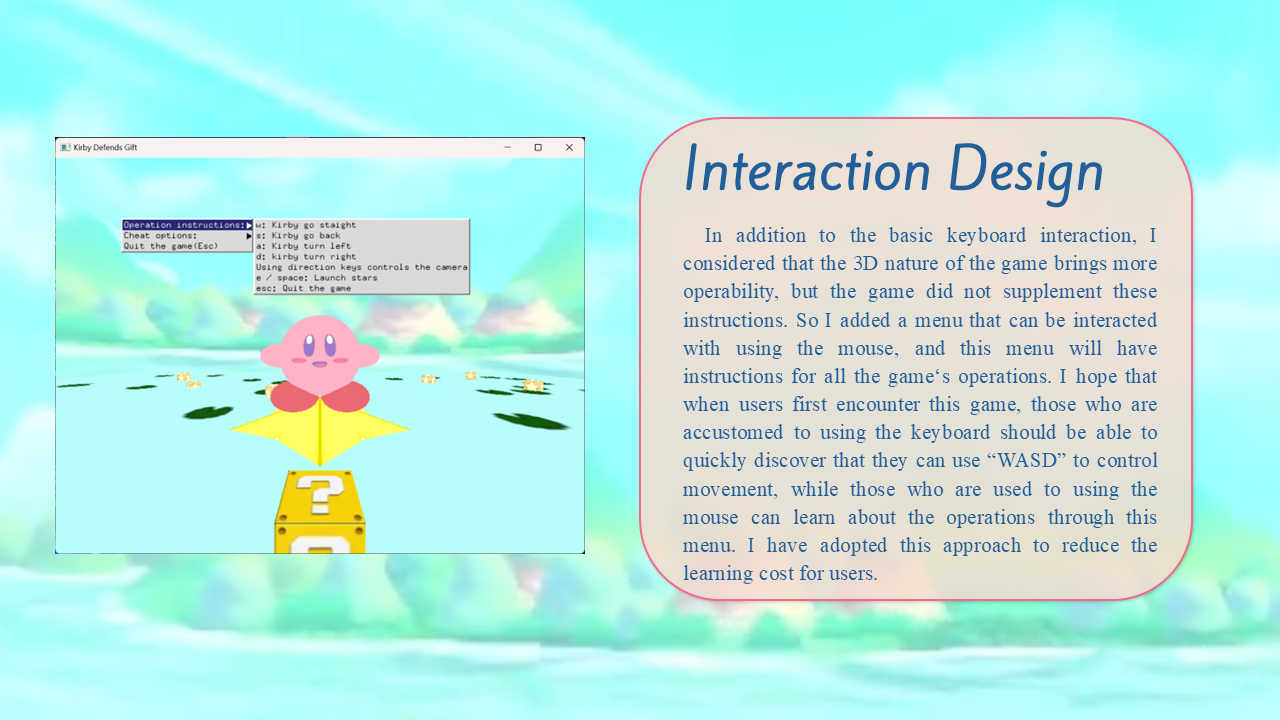Choose 'w: Kirby go staight' submenu entry
This screenshot has height=720, width=1280.
[361, 225]
